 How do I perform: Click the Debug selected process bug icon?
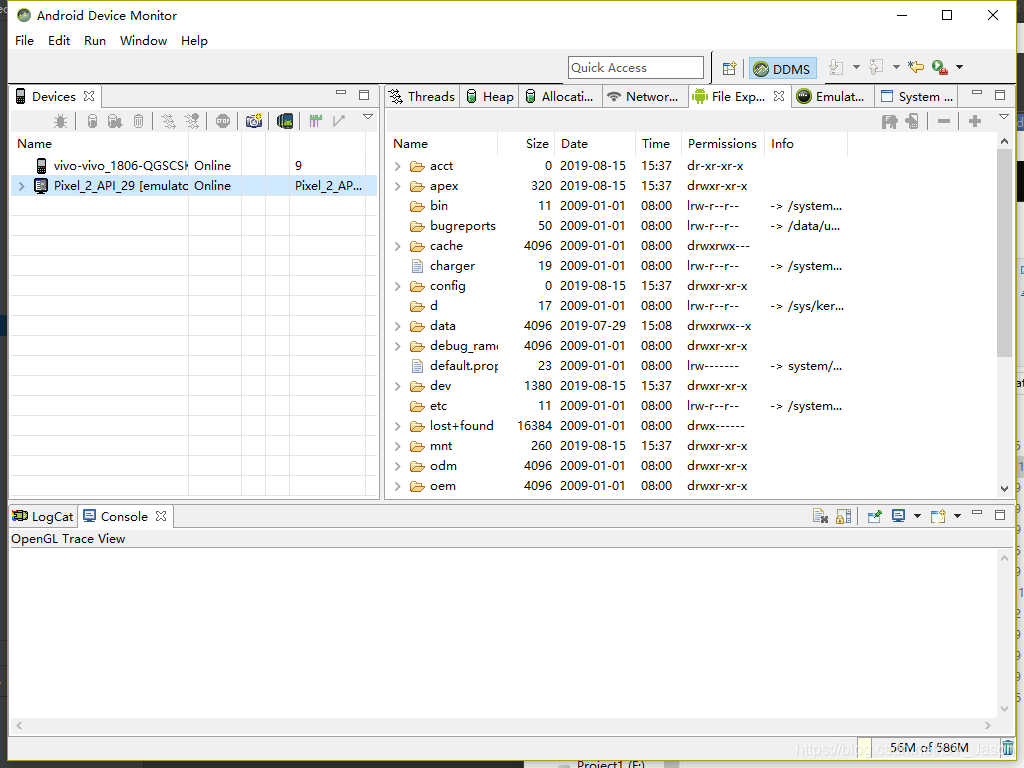pos(60,121)
